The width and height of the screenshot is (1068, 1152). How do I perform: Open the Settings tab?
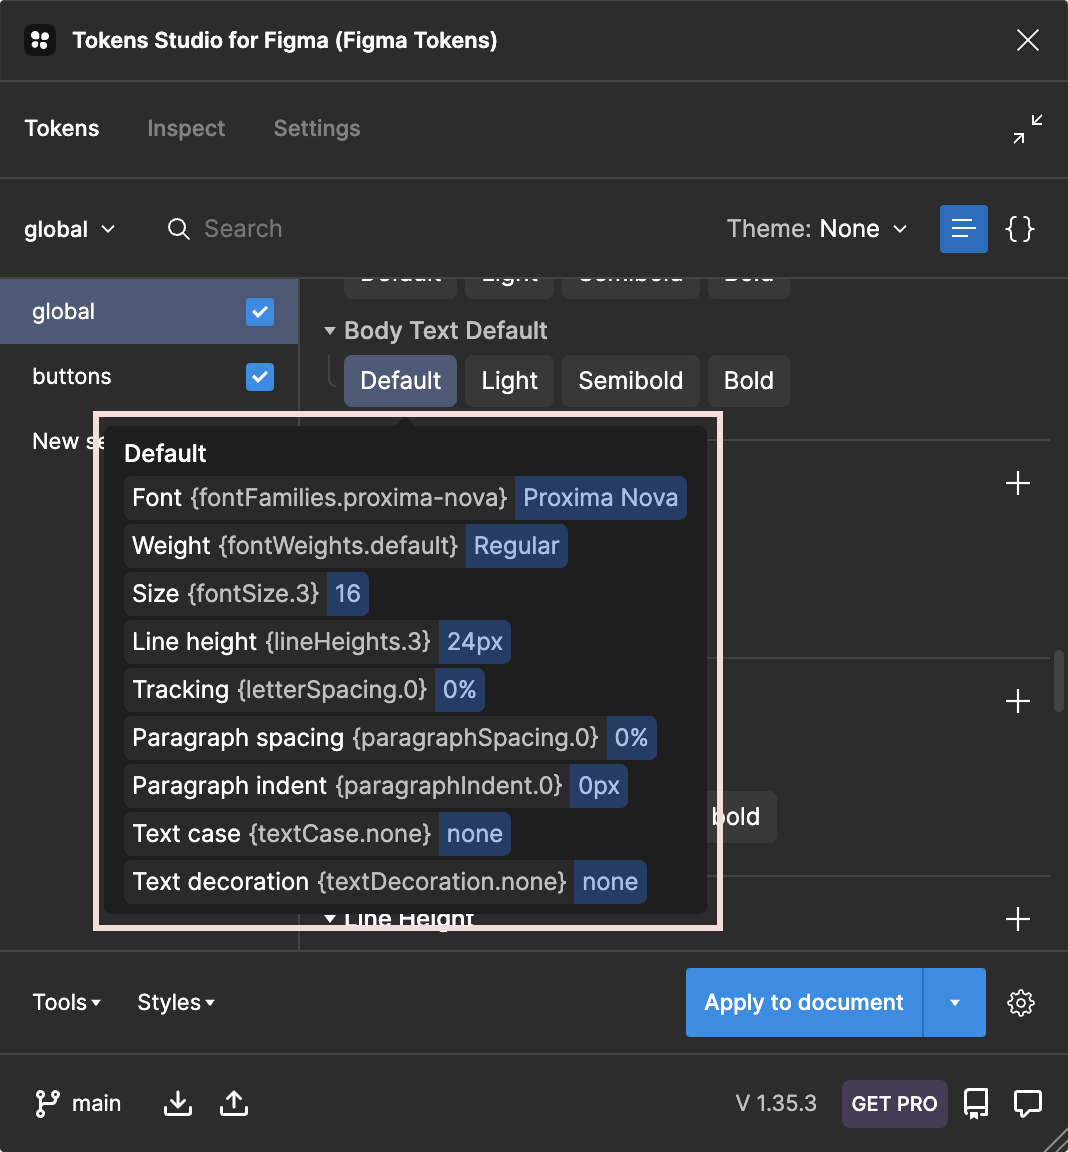tap(317, 129)
